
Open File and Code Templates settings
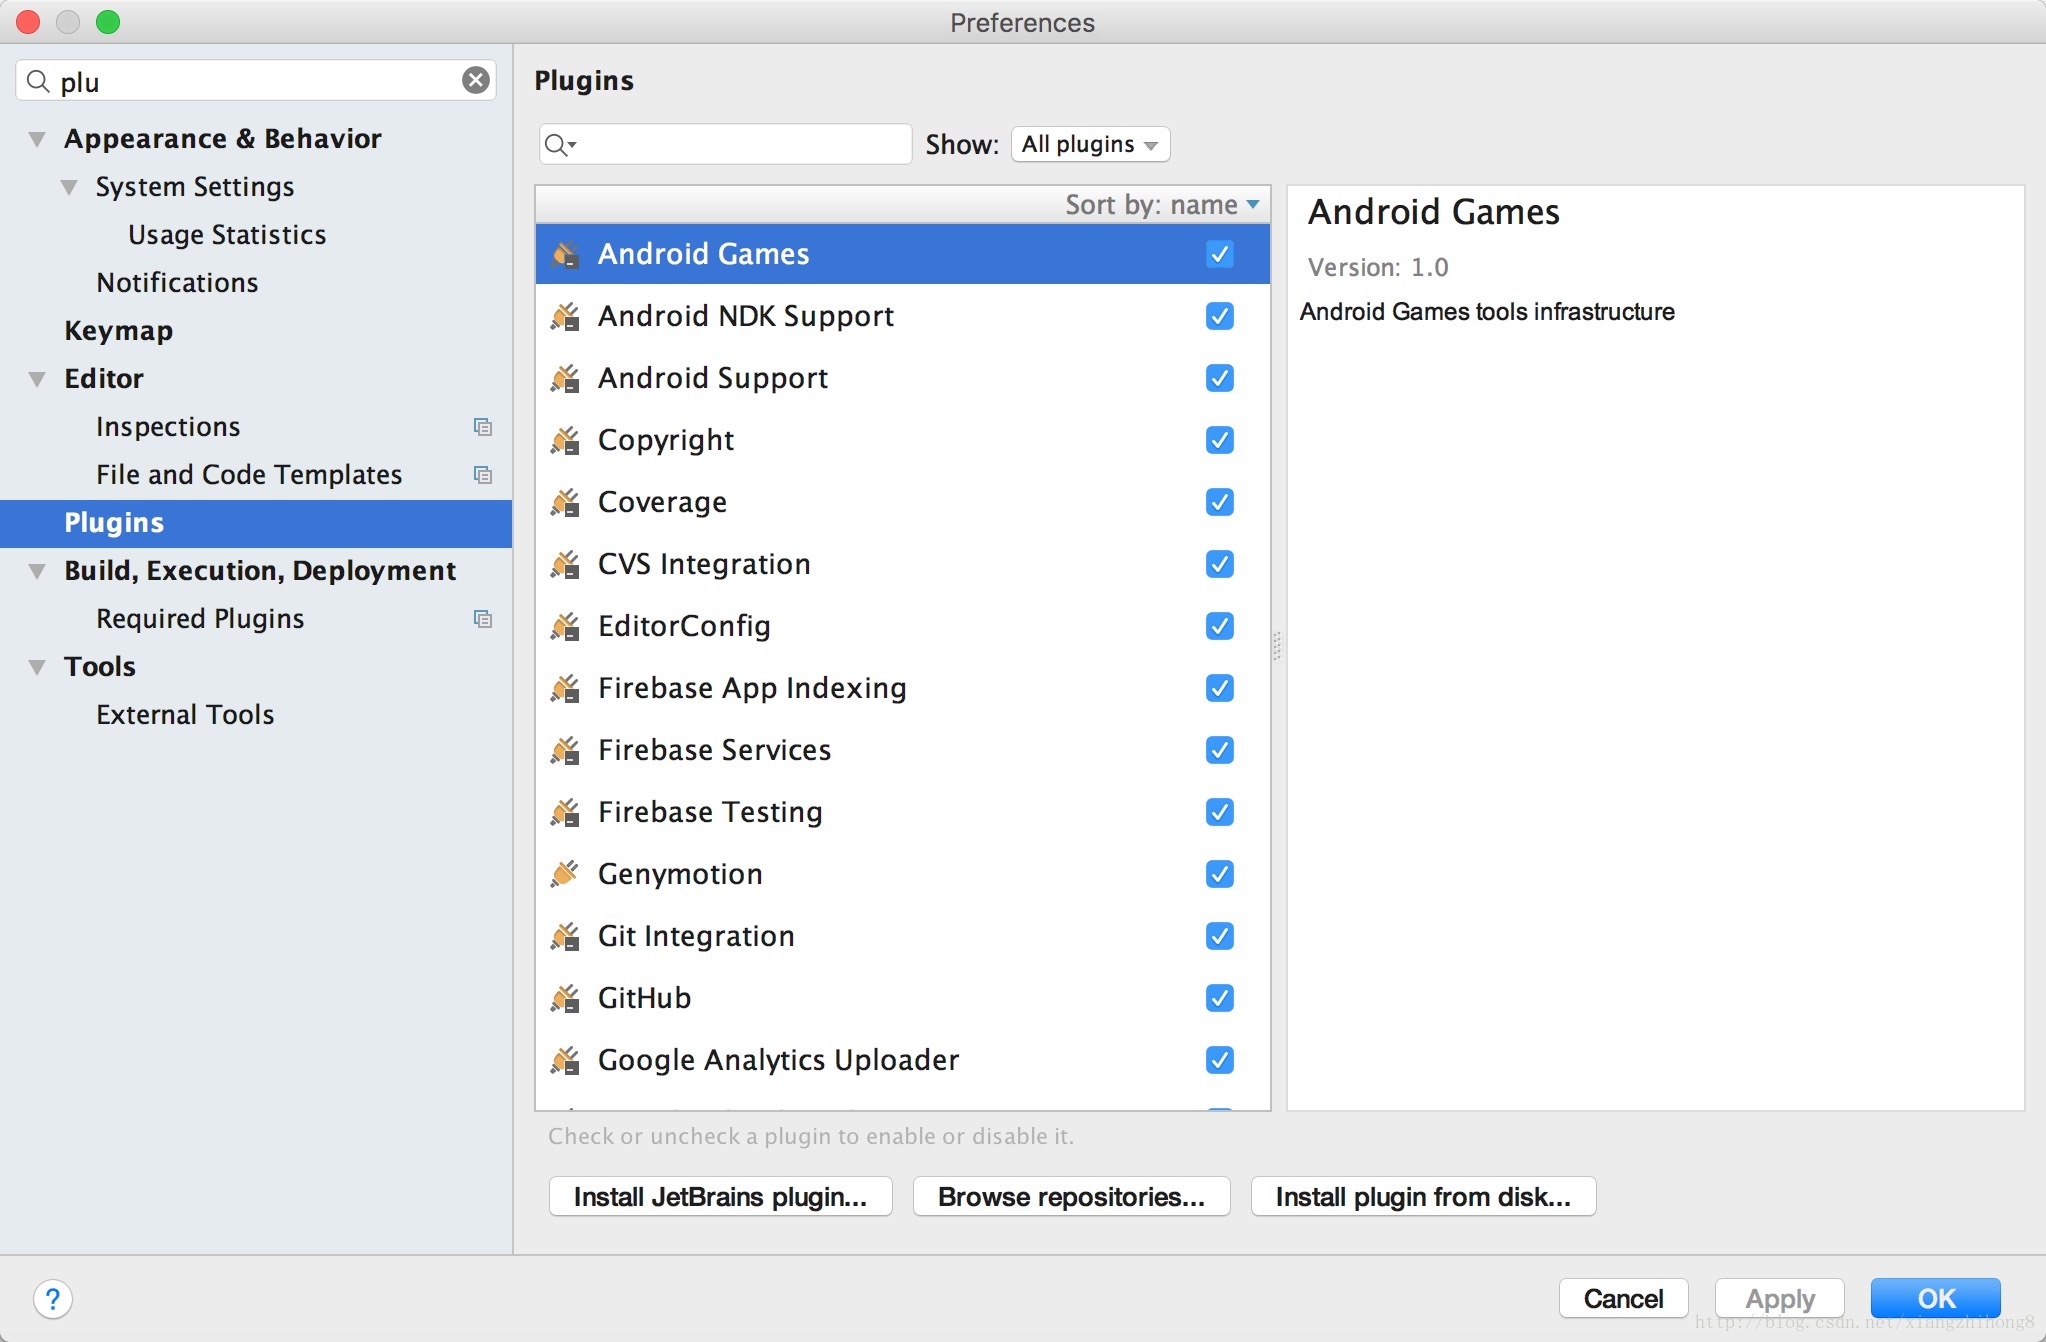click(249, 475)
